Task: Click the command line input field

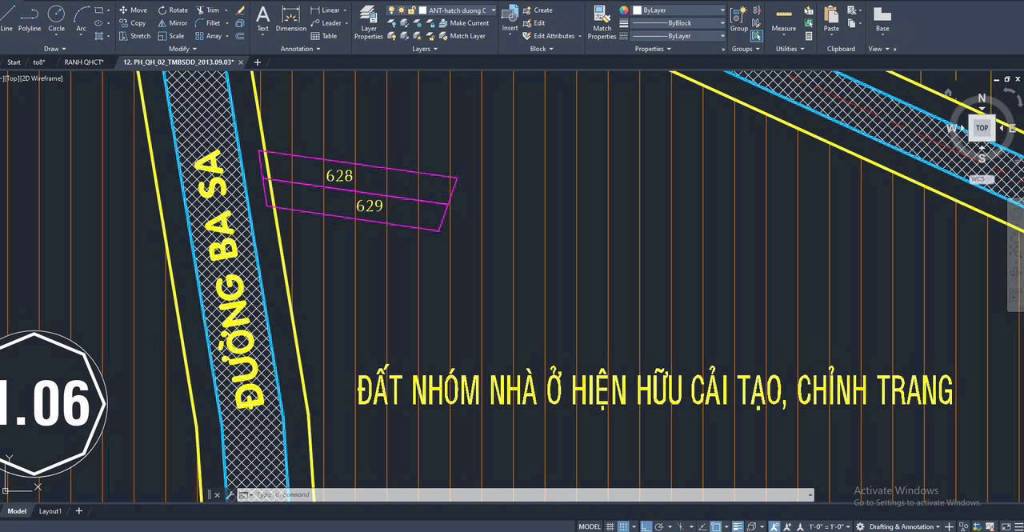Action: (x=520, y=495)
